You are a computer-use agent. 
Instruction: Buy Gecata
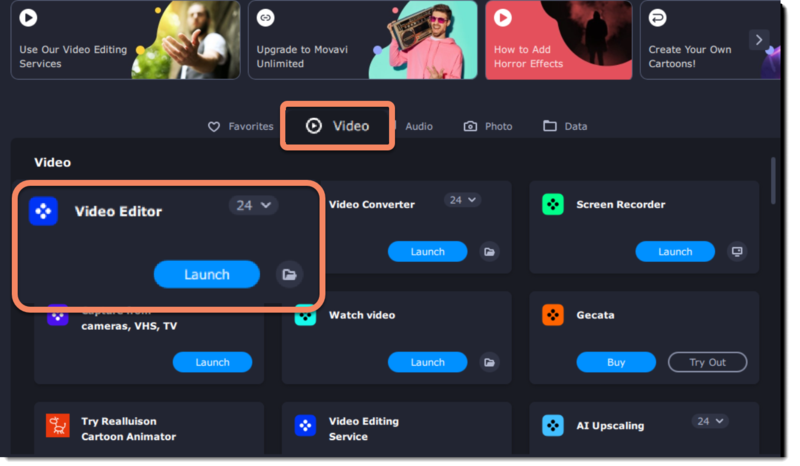(x=616, y=362)
